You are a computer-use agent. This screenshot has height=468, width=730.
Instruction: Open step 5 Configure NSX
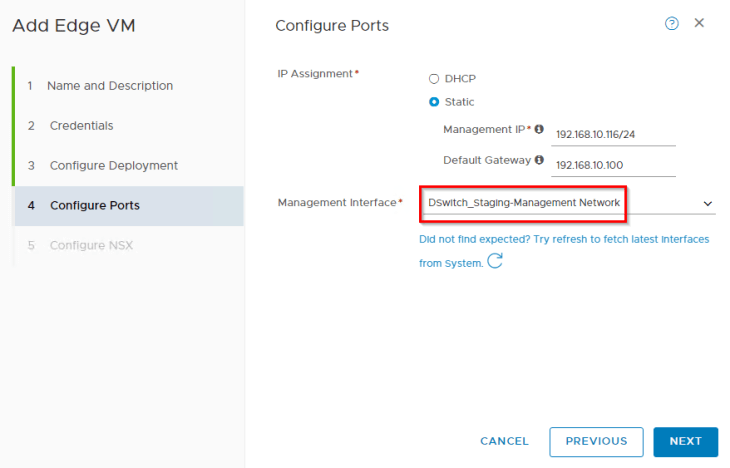(91, 246)
